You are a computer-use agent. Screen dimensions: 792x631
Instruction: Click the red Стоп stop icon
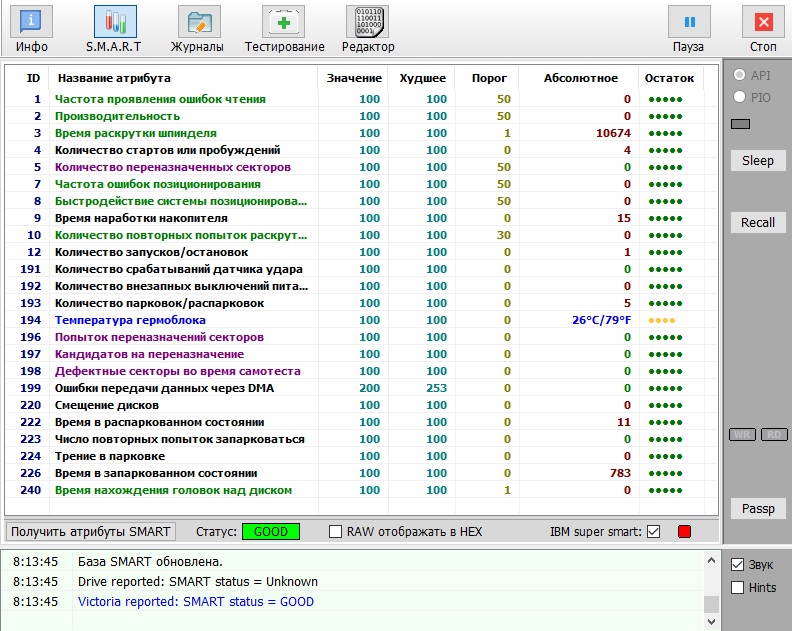click(x=763, y=22)
